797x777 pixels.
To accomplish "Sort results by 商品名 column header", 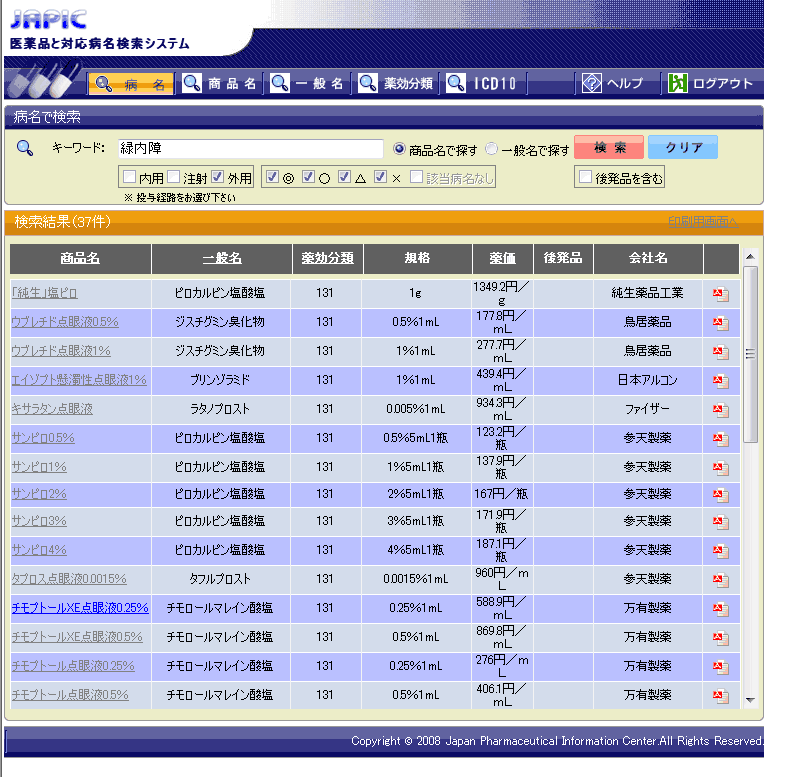I will [80, 259].
